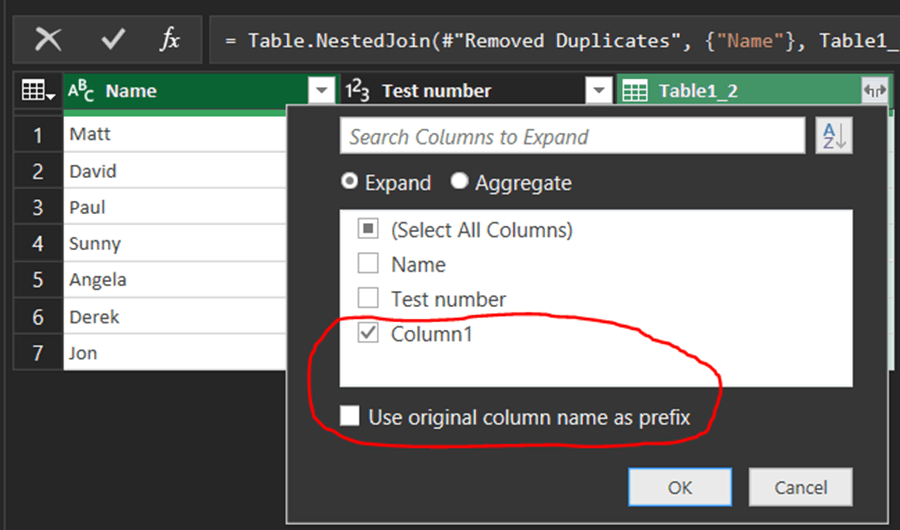Click into the formula bar text
Viewport: 900px width, 530px height.
click(x=554, y=40)
